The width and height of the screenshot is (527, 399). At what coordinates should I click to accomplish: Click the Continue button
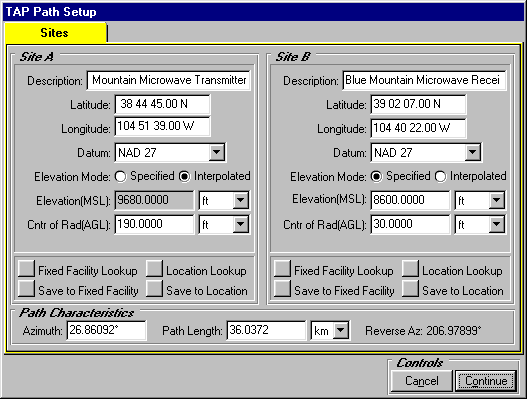point(486,381)
